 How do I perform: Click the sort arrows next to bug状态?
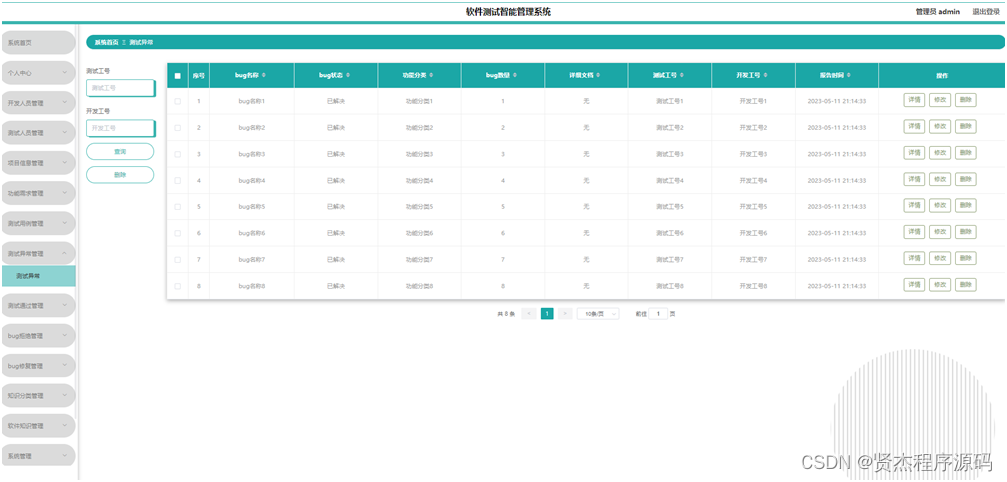[x=347, y=76]
